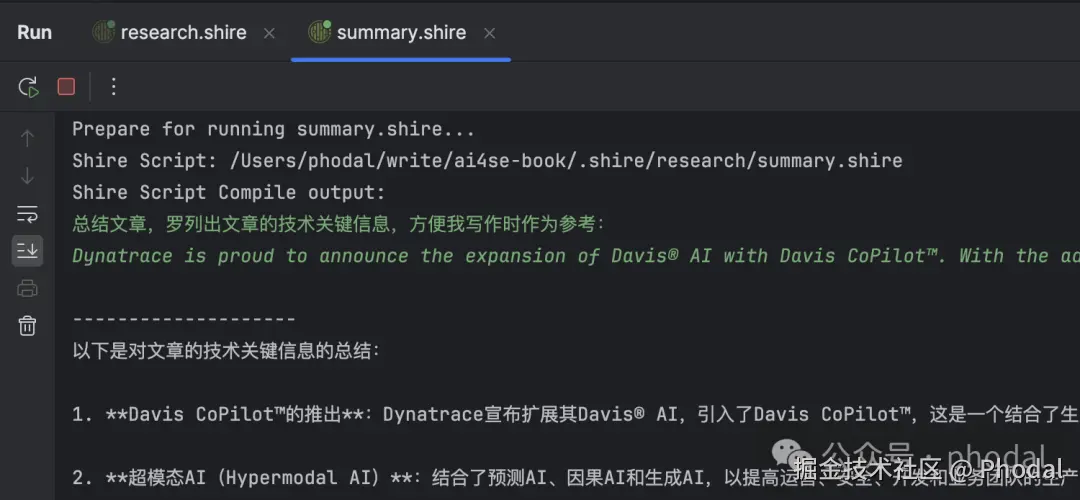Image resolution: width=1080 pixels, height=500 pixels.
Task: Click the green Chinese prompt line
Action: pos(339,224)
